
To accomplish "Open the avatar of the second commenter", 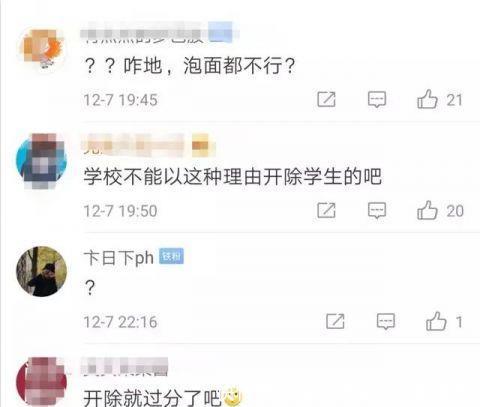I will coord(41,161).
